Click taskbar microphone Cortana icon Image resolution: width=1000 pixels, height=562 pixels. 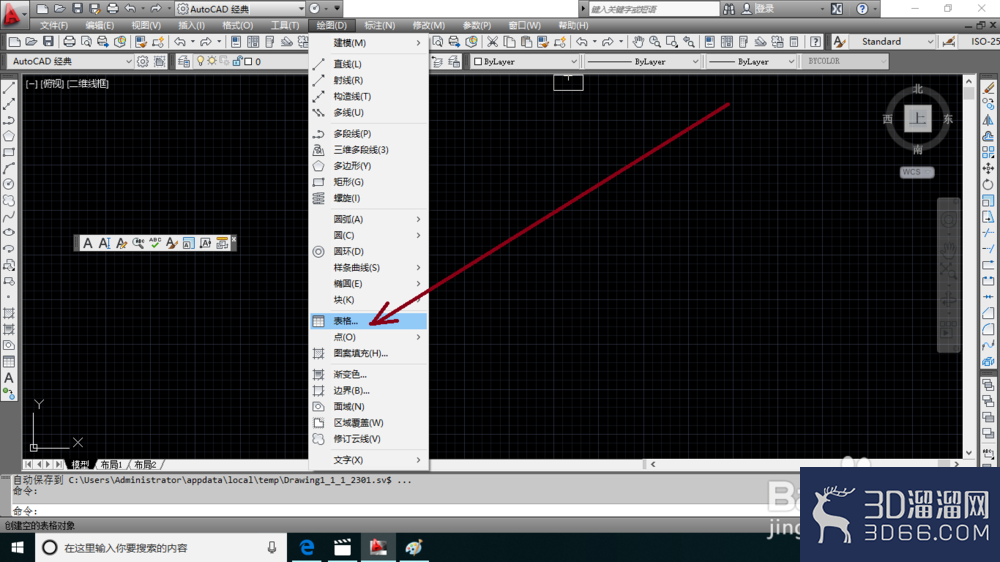click(272, 548)
